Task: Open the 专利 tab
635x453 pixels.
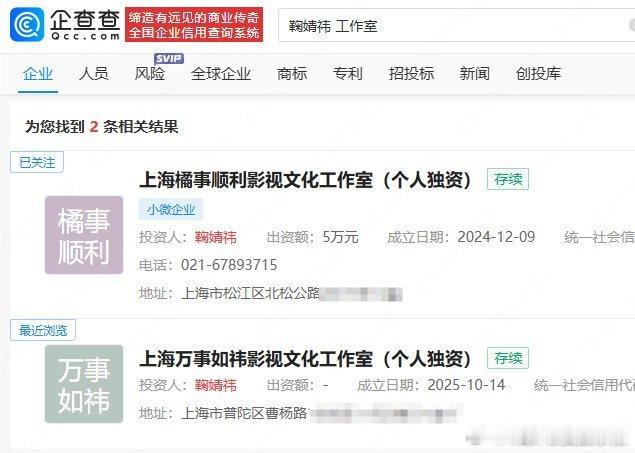Action: coord(347,74)
